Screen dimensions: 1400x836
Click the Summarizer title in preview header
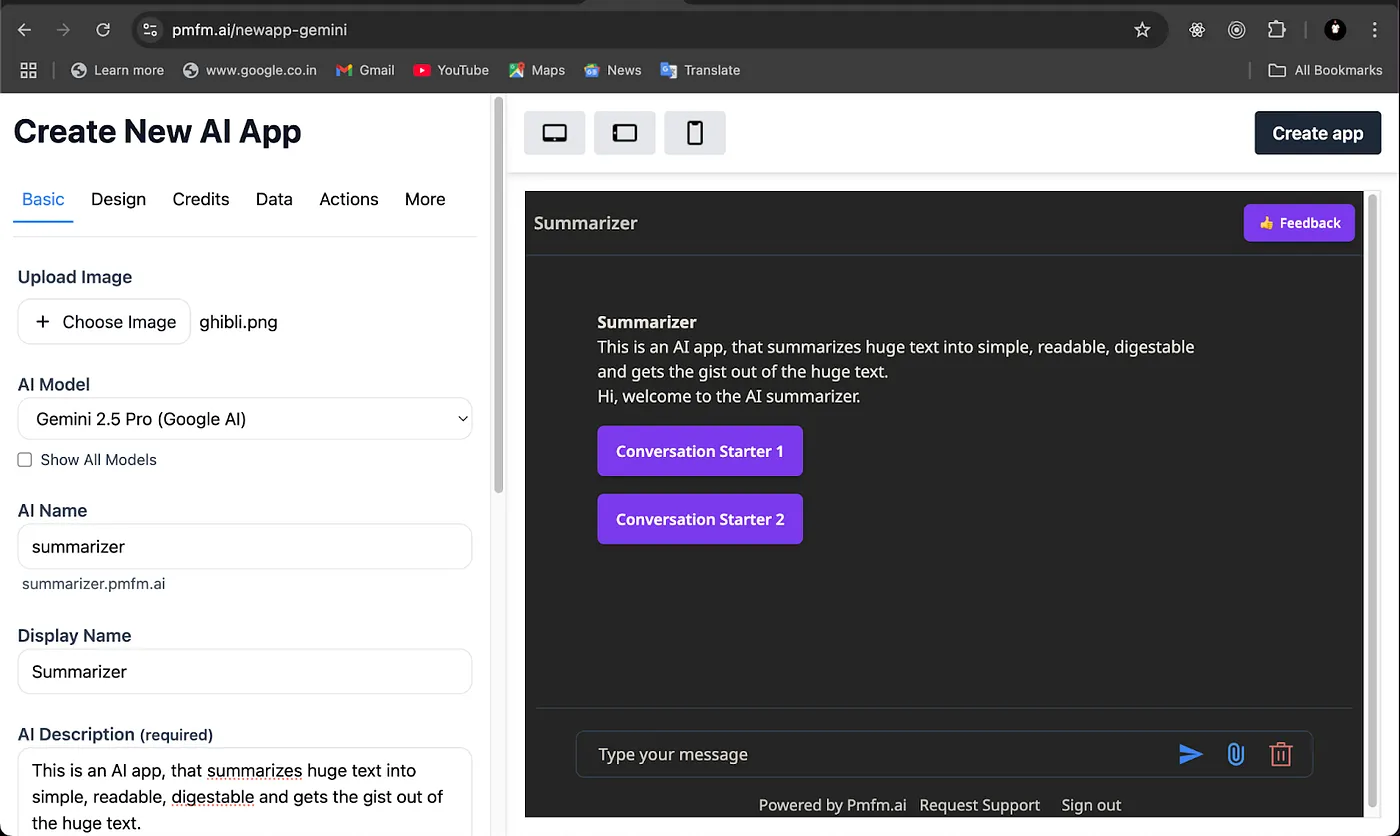pos(585,223)
